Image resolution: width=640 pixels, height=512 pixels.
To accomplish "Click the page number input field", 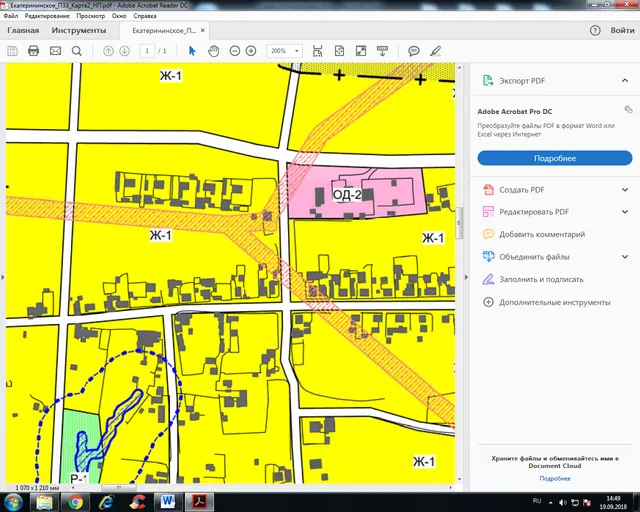I will click(x=147, y=51).
